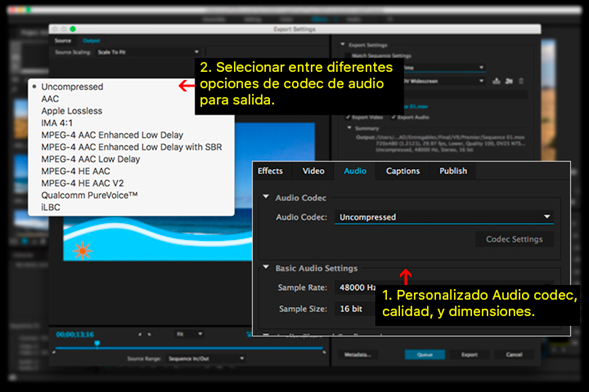The height and width of the screenshot is (392, 589).
Task: Switch to the Video tab
Action: tap(313, 171)
